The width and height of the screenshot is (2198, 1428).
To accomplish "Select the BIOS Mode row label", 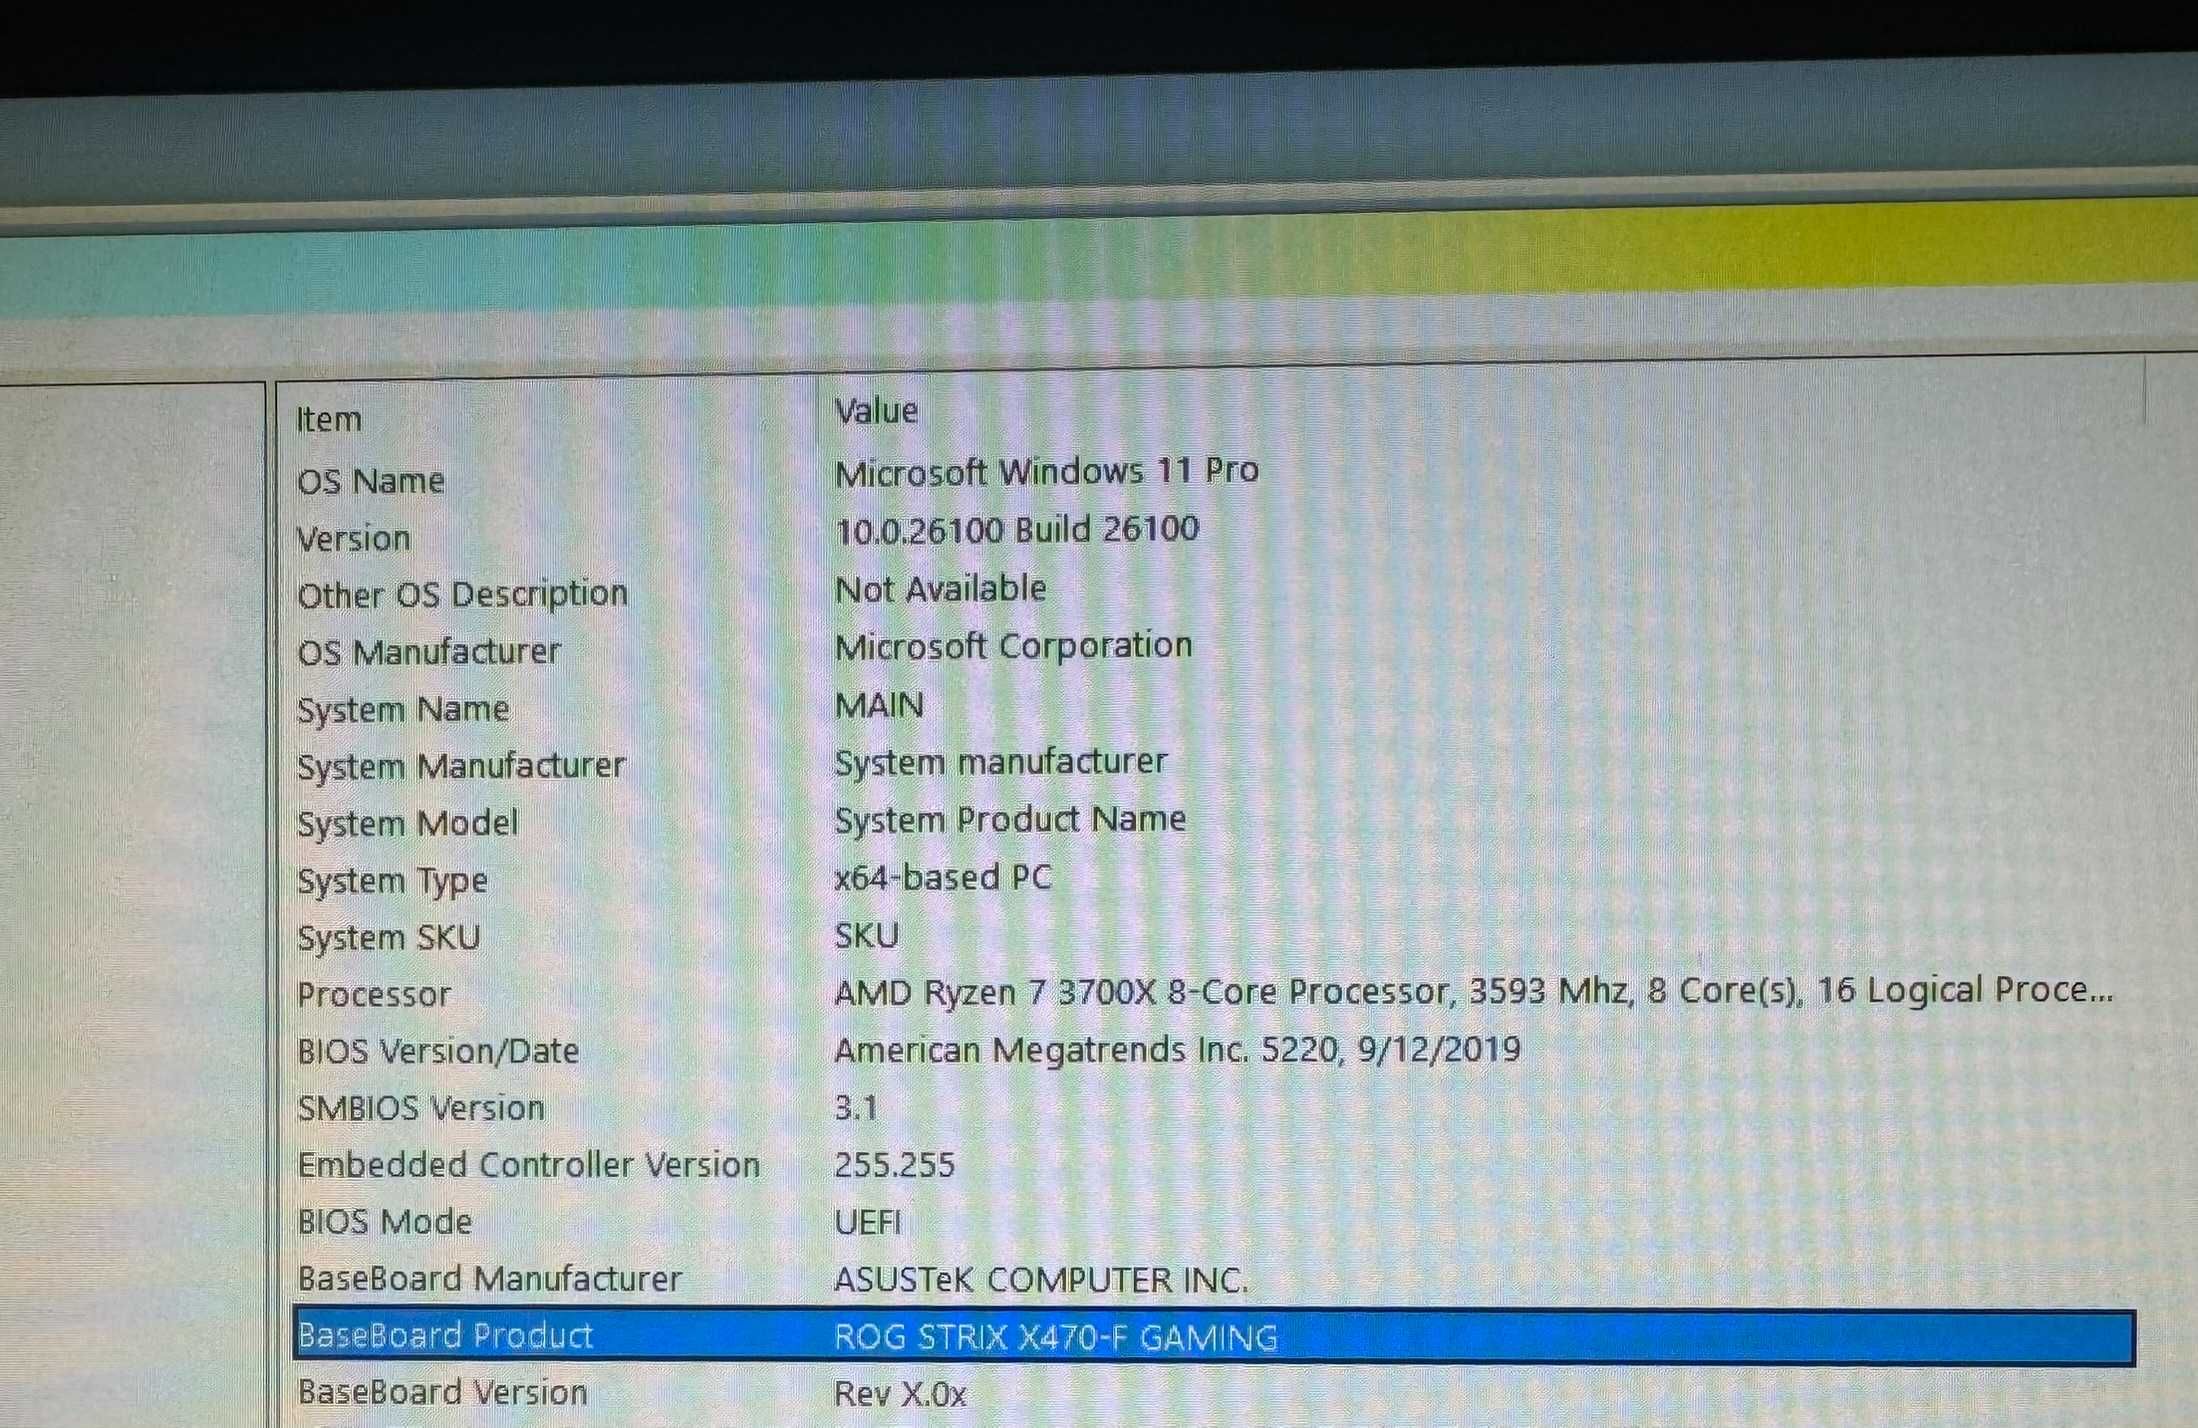I will tap(385, 1222).
